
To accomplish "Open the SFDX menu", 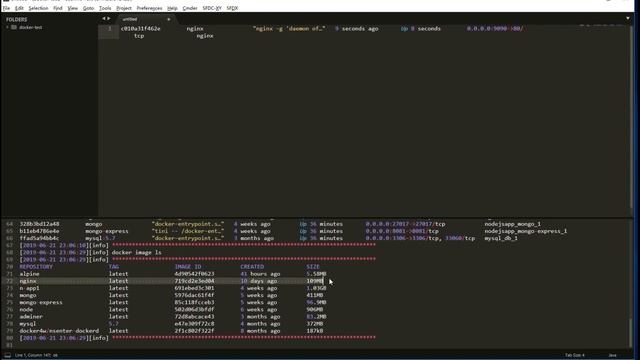I will coord(232,8).
